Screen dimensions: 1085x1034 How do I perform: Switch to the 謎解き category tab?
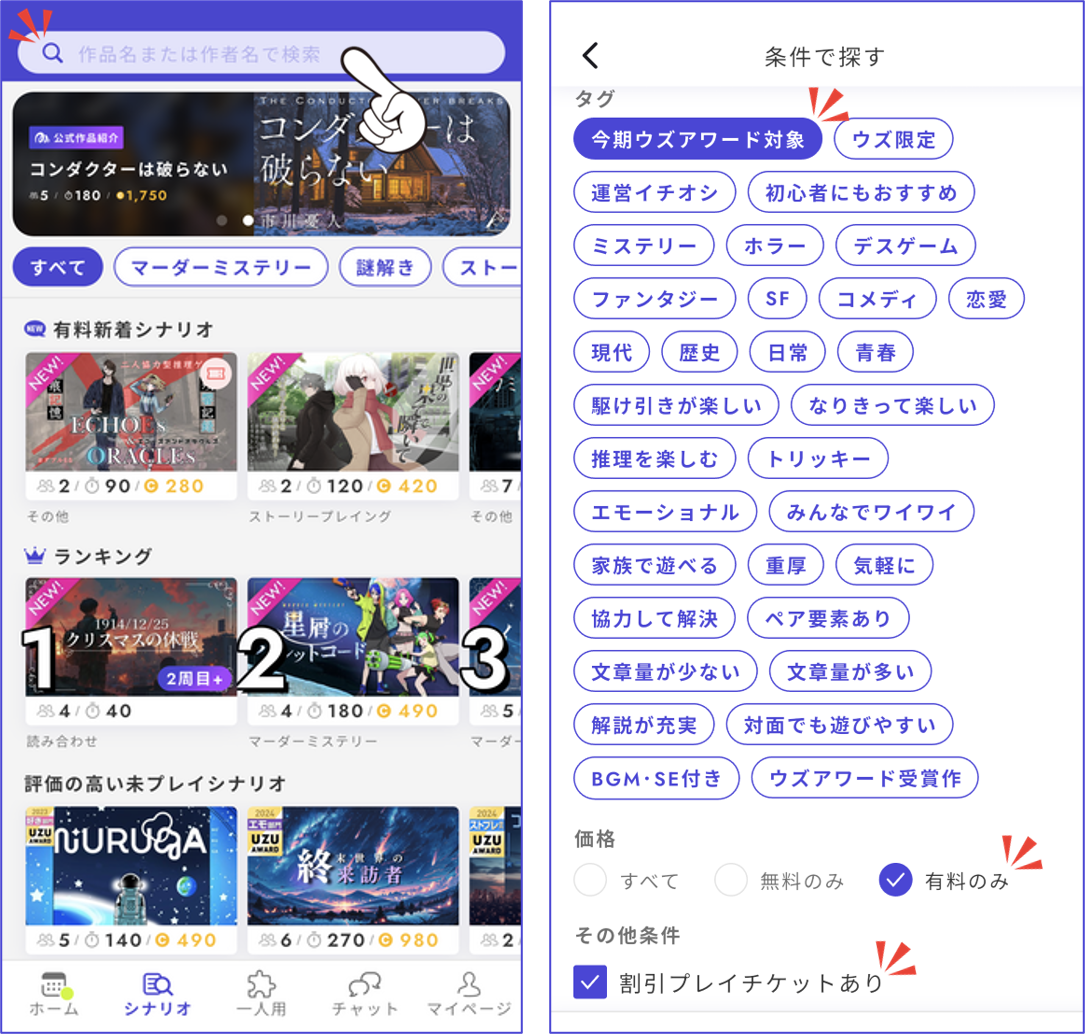385,267
